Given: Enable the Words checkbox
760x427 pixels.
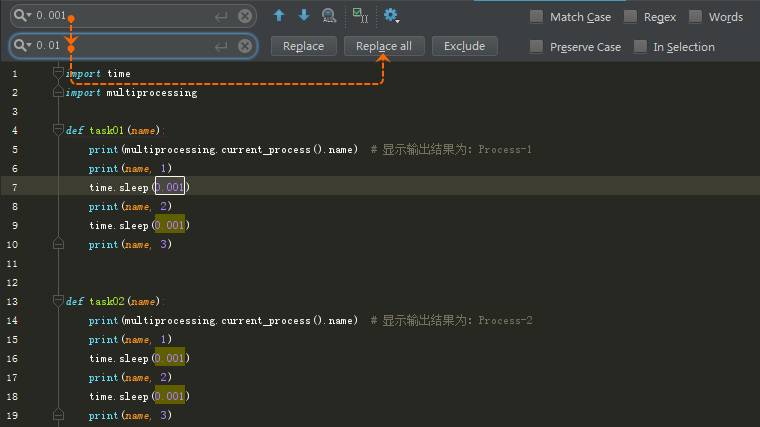Looking at the screenshot, I should click(695, 17).
